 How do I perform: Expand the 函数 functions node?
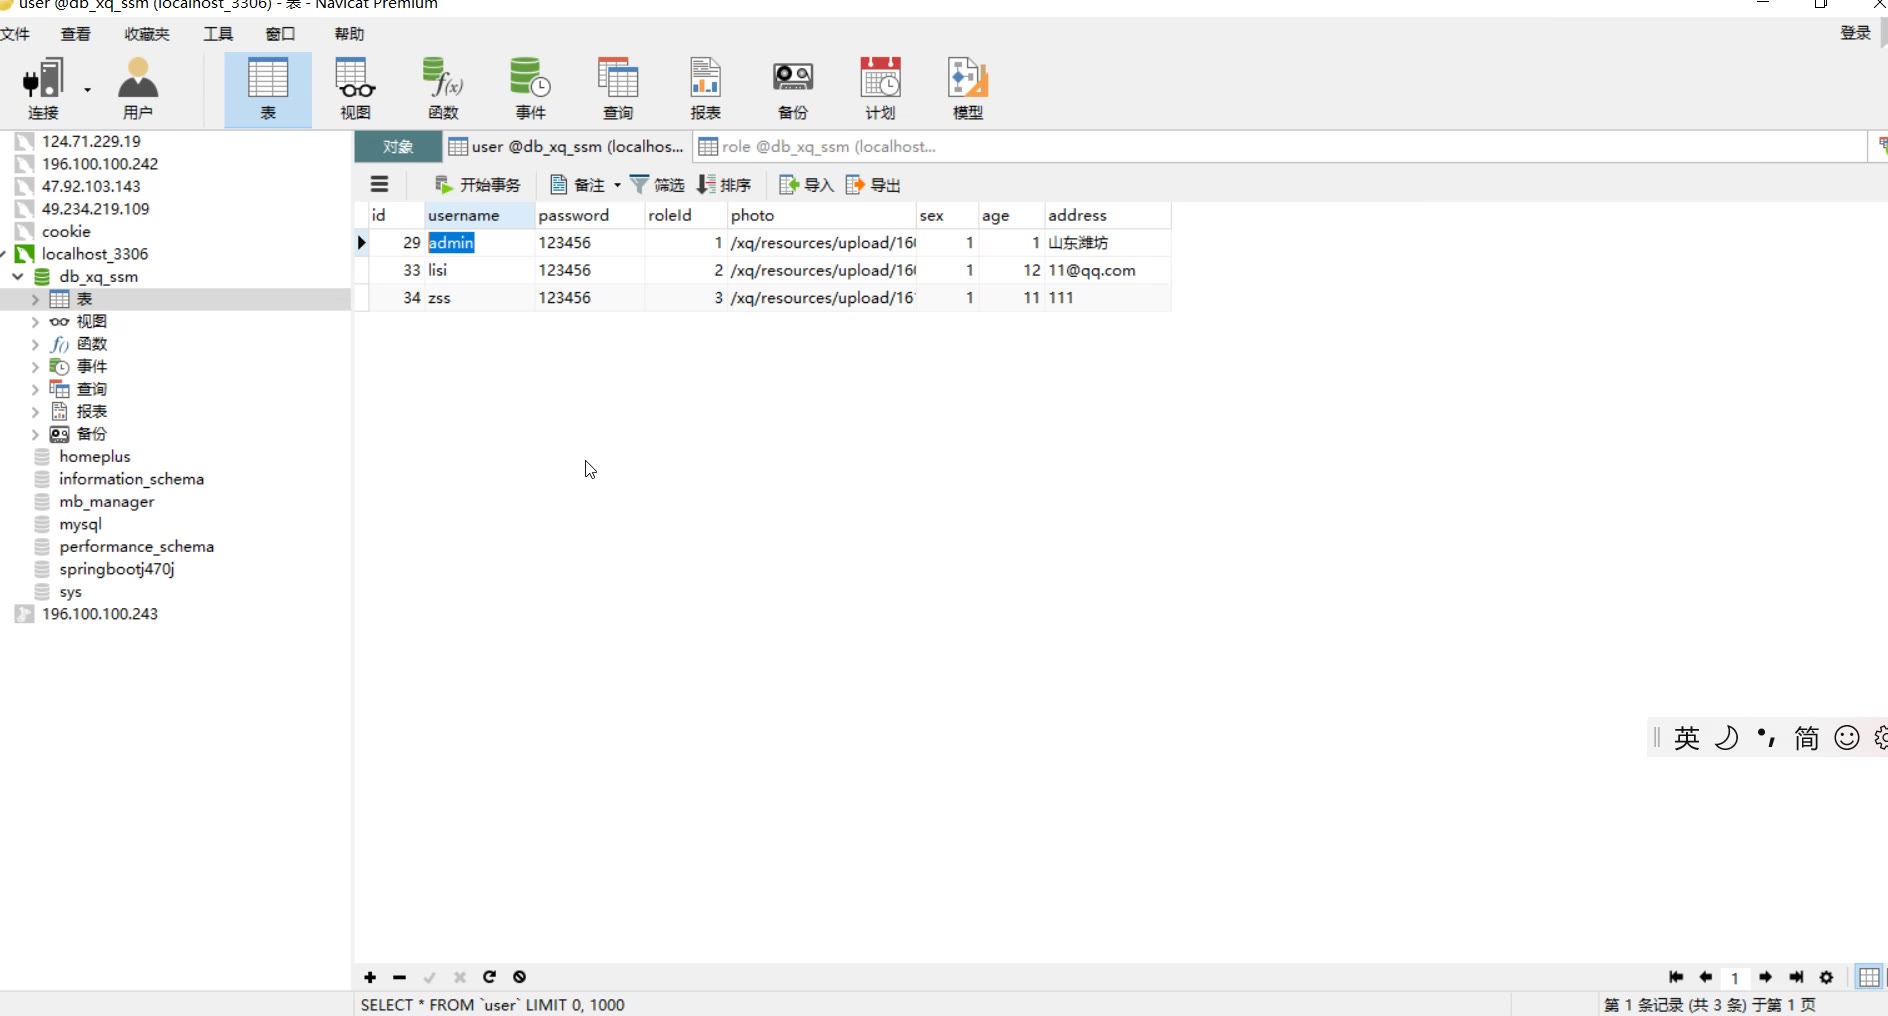coord(35,344)
